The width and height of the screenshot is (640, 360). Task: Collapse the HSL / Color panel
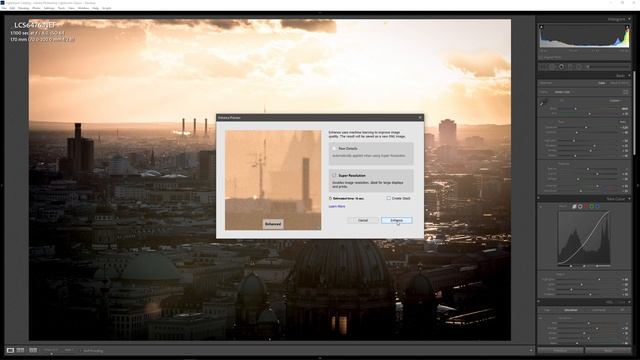pos(629,302)
